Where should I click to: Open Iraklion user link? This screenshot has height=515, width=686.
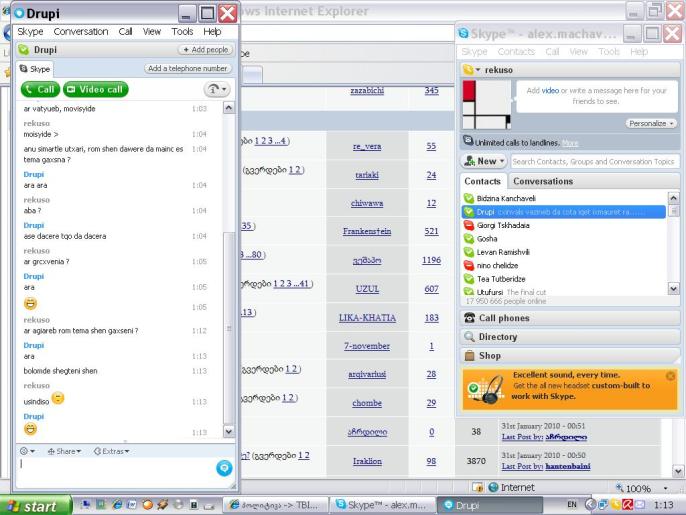pos(367,461)
